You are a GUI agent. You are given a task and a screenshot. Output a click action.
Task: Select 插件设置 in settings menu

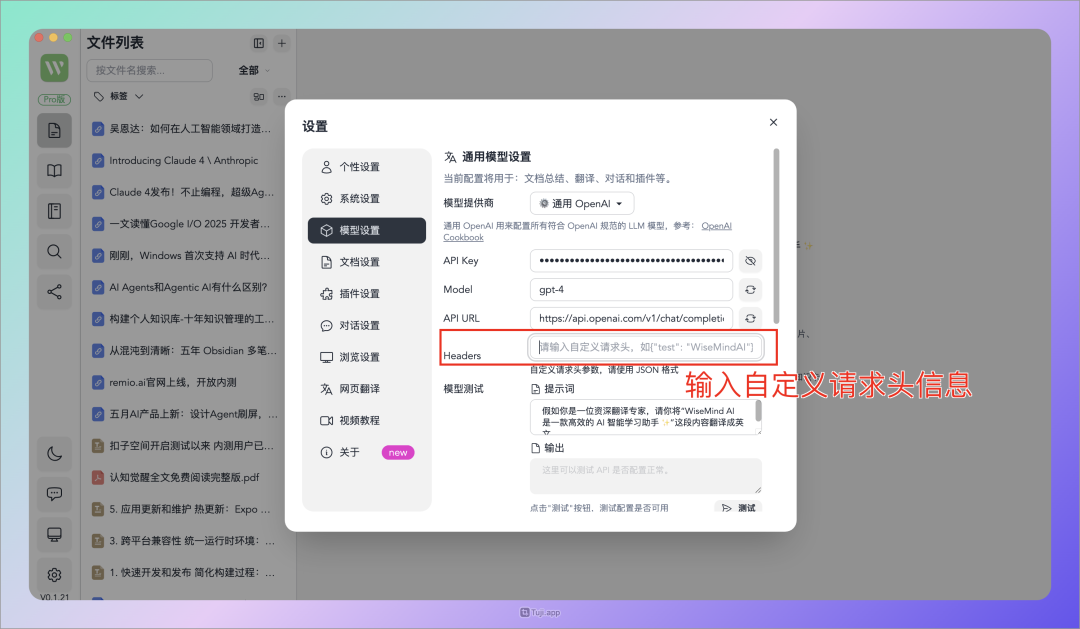click(x=366, y=293)
